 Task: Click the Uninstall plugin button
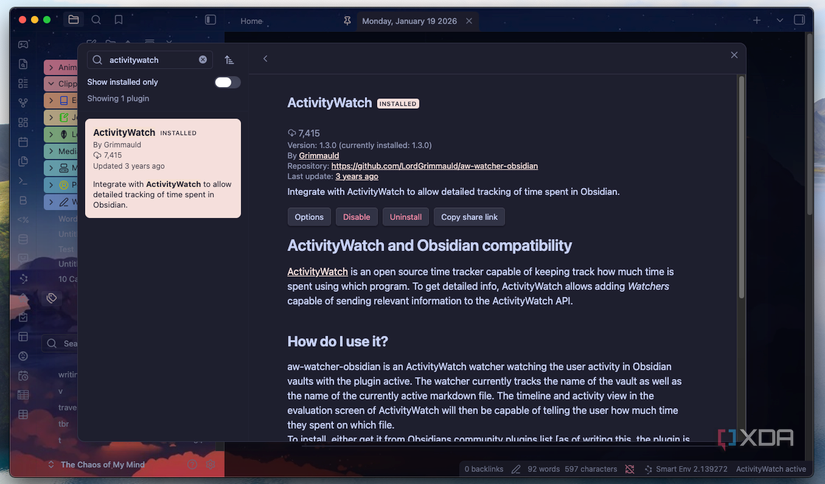406,217
